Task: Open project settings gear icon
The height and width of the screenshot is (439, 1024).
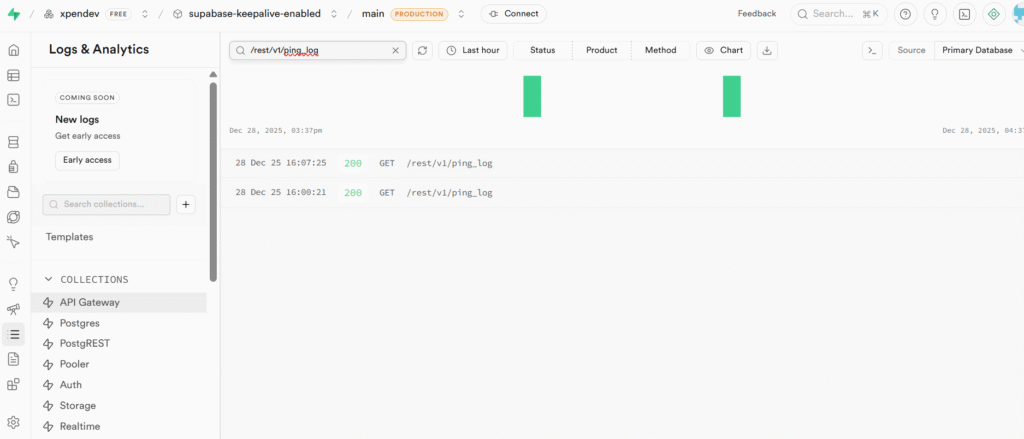Action: point(14,423)
